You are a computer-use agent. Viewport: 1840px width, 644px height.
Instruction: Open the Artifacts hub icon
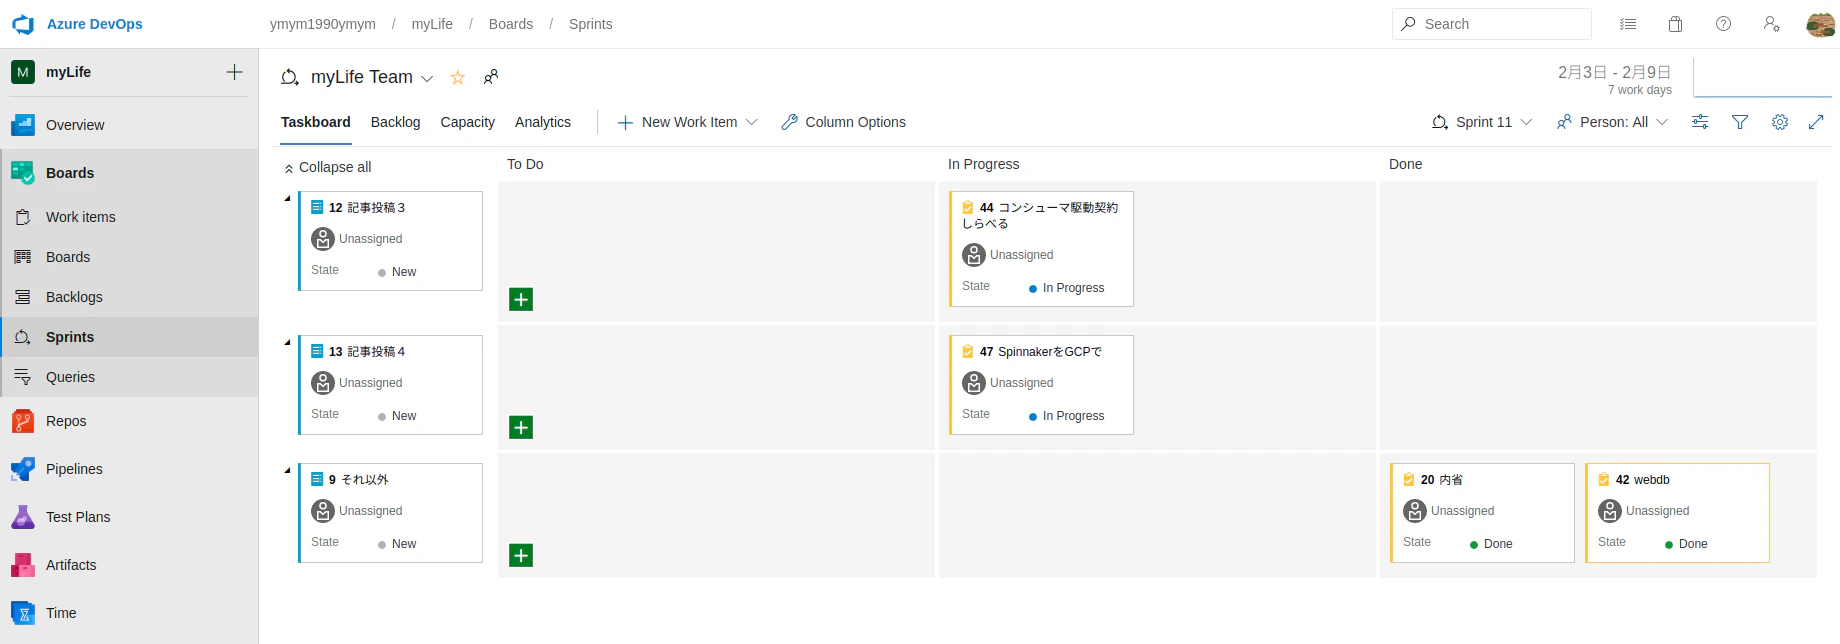(23, 565)
